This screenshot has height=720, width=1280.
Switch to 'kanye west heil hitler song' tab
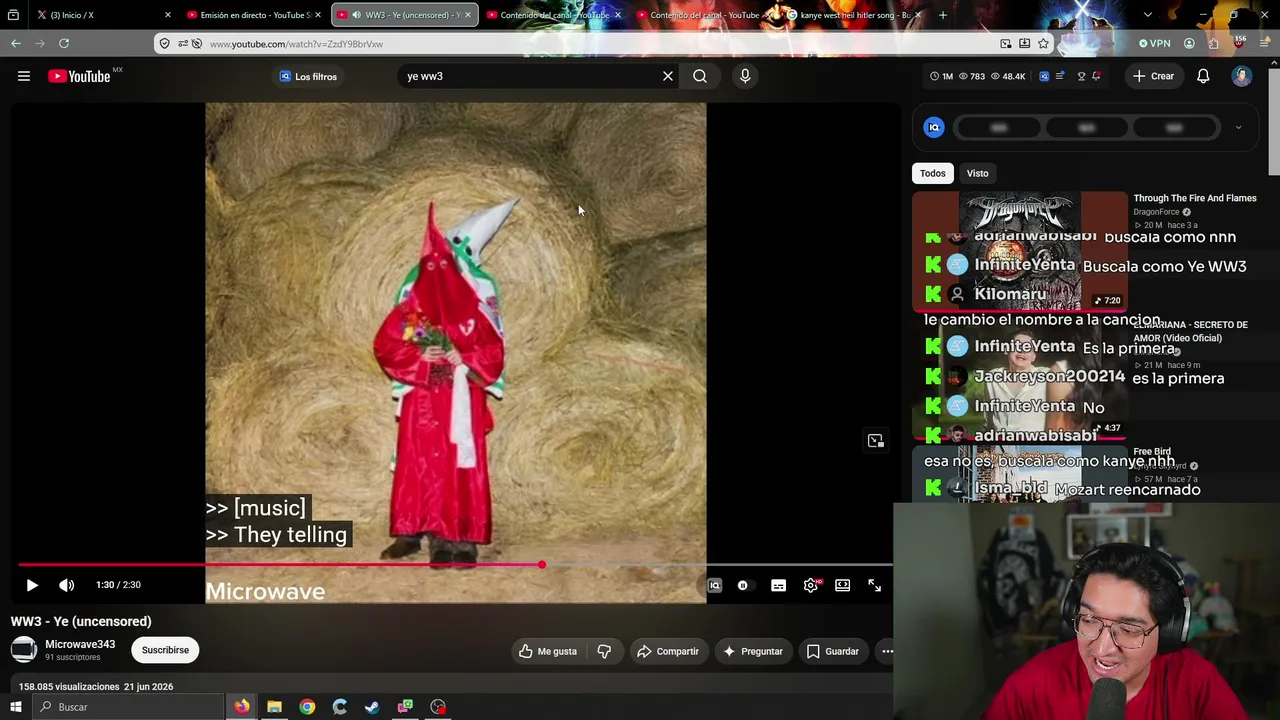coord(855,15)
